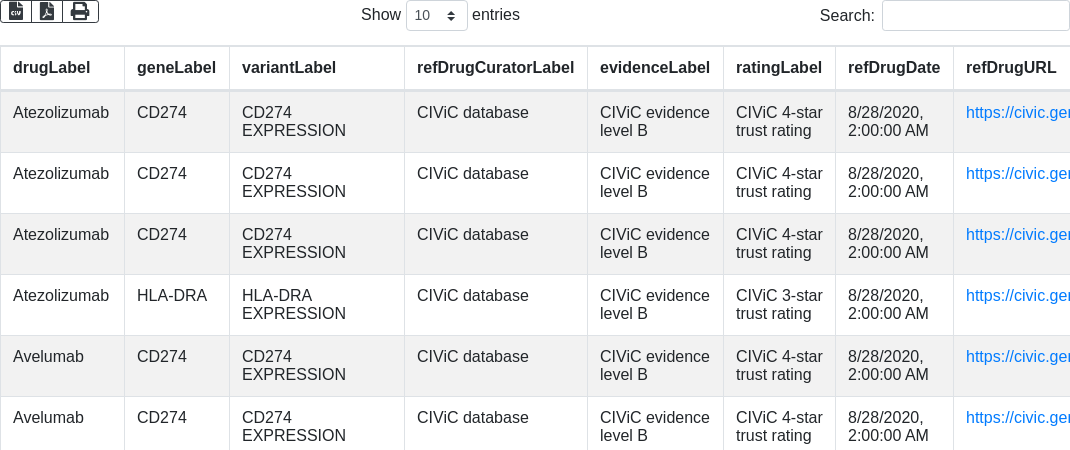Print the table using printer icon

[x=80, y=11]
